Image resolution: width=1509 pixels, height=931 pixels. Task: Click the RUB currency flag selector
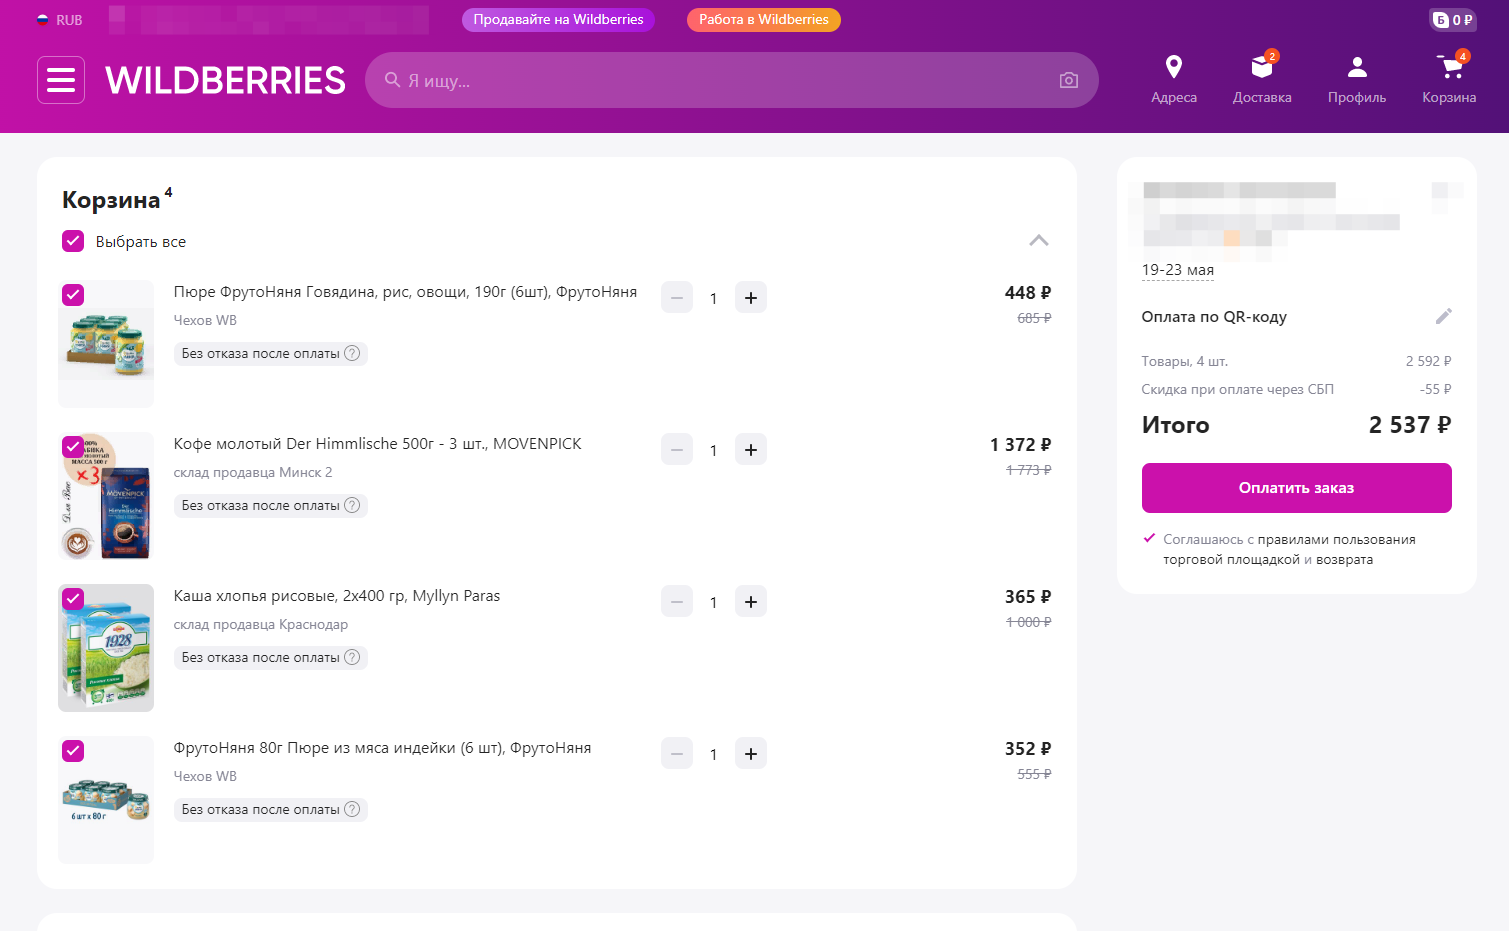(x=59, y=20)
